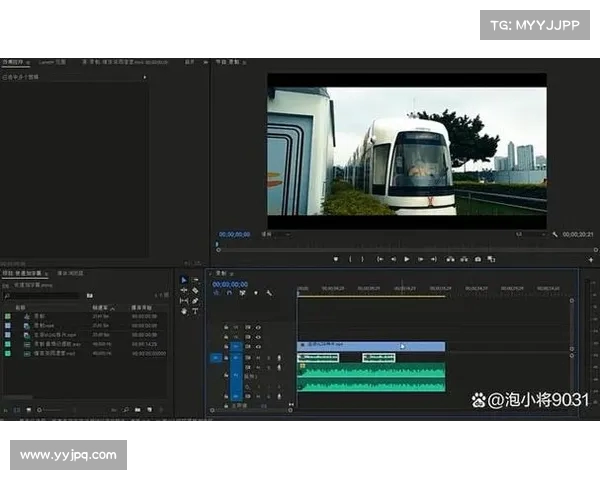
Task: Click the Export Frame camera icon
Action: [x=478, y=259]
